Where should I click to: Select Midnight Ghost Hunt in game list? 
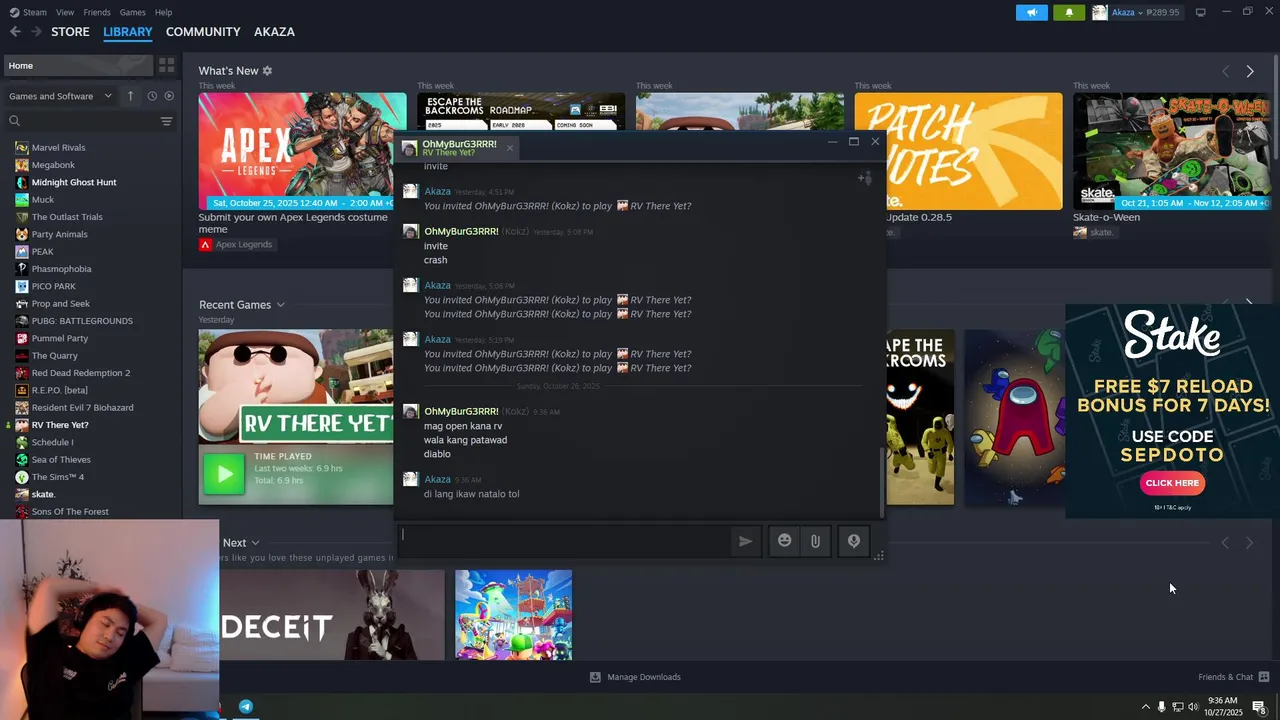[x=73, y=182]
